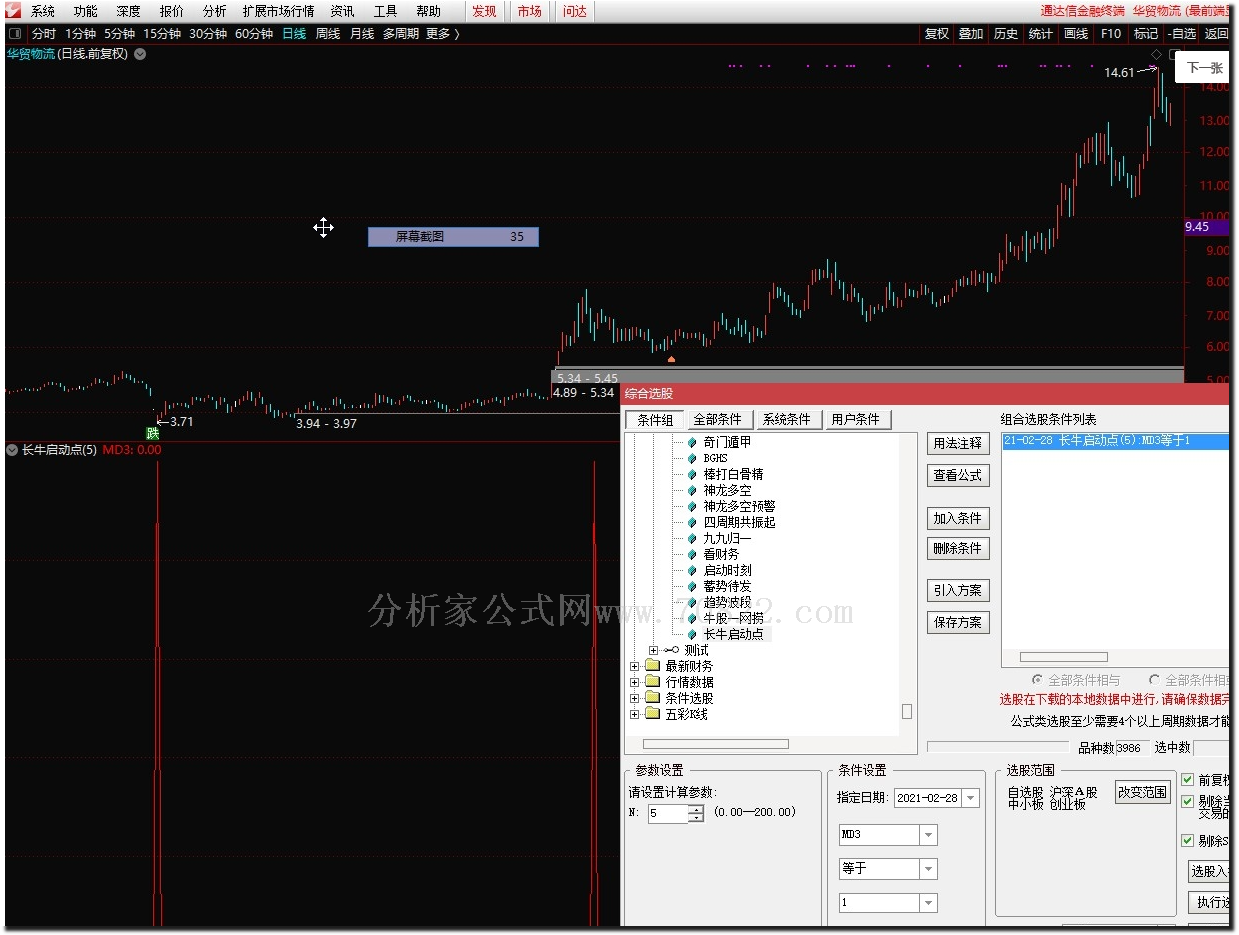Click the 改变范围 button
Screen dimensions: 1239x935
pos(1143,792)
